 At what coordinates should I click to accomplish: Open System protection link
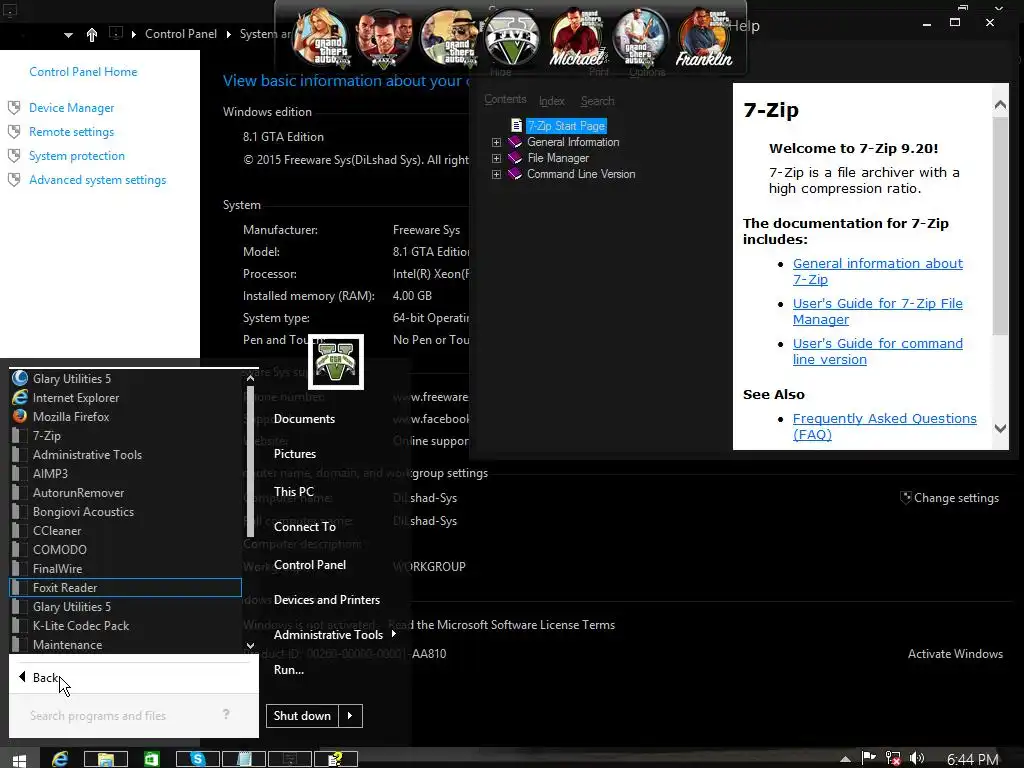[x=77, y=155]
